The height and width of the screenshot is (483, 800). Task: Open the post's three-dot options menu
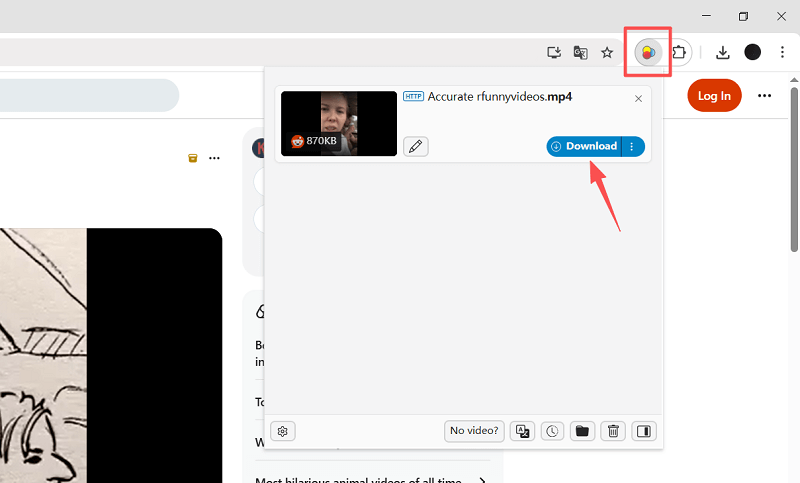(x=214, y=158)
